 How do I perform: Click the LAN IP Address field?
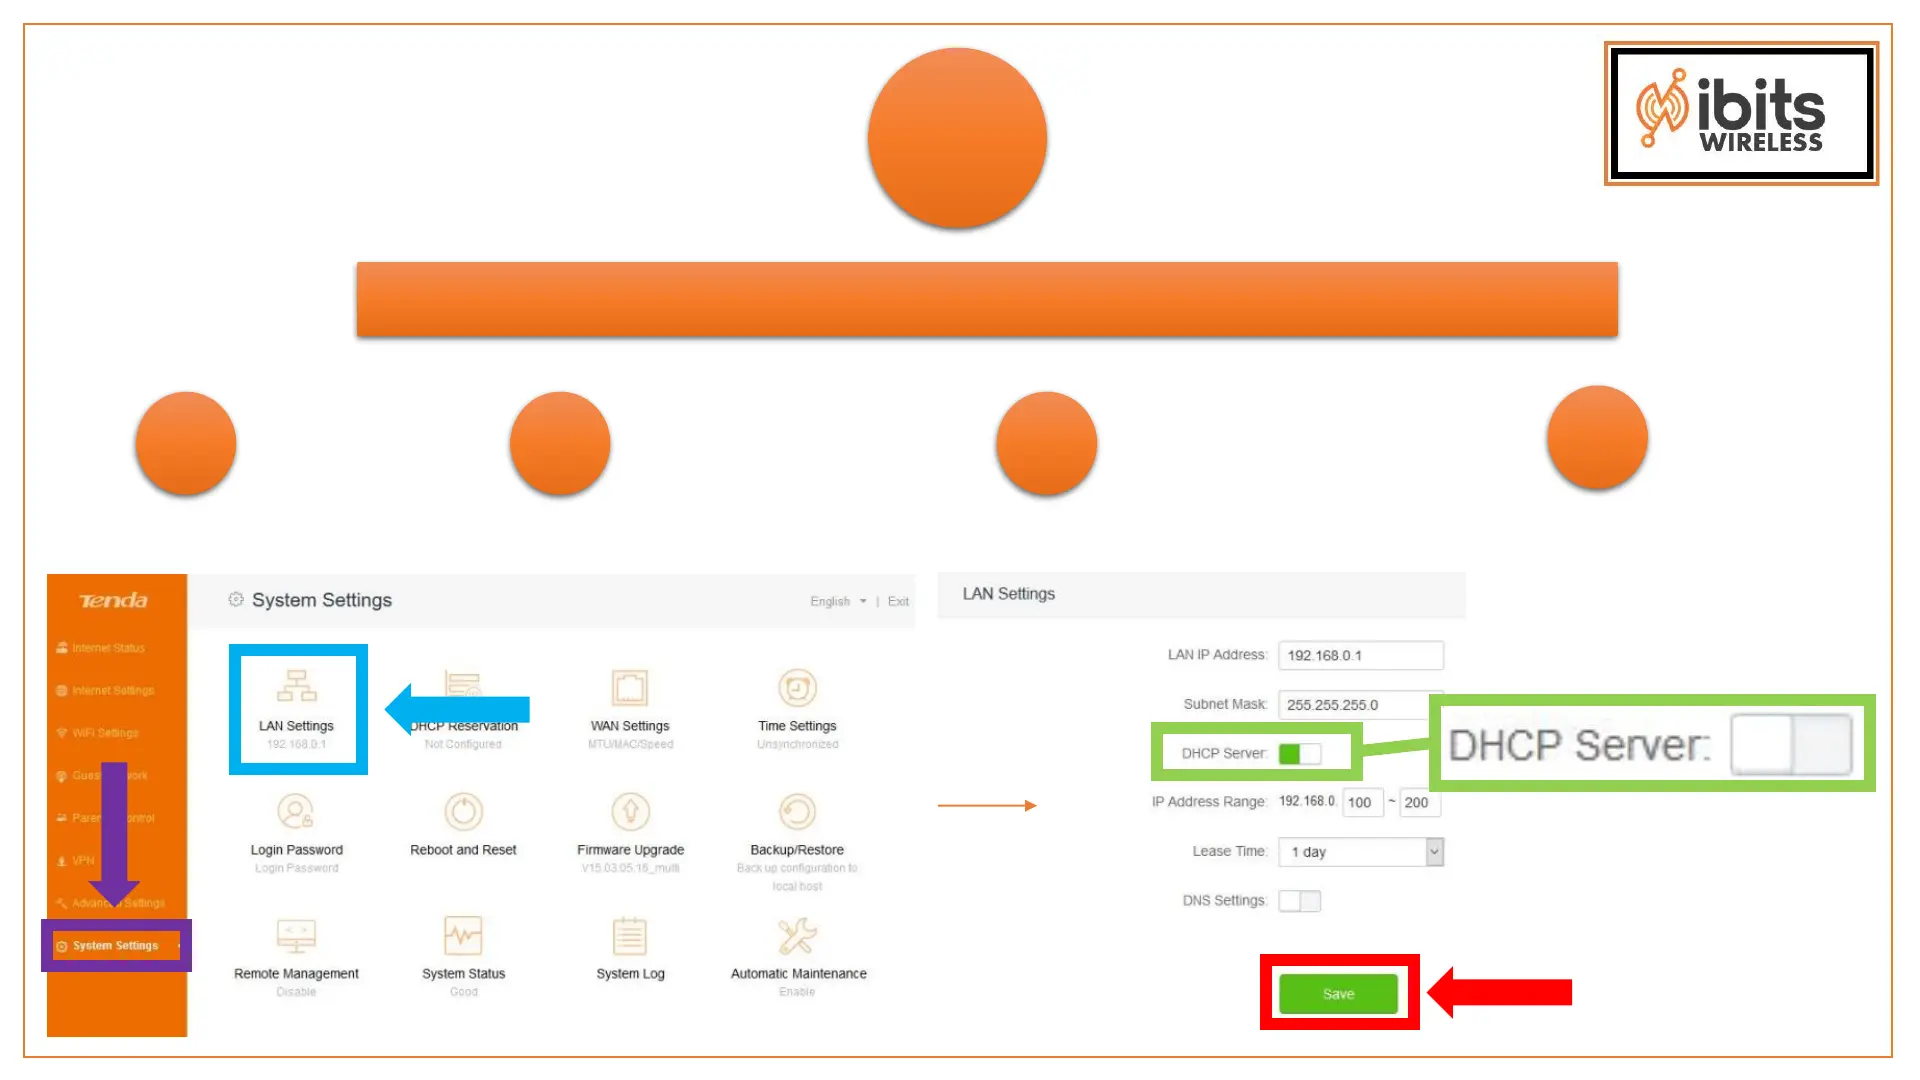pos(1360,656)
